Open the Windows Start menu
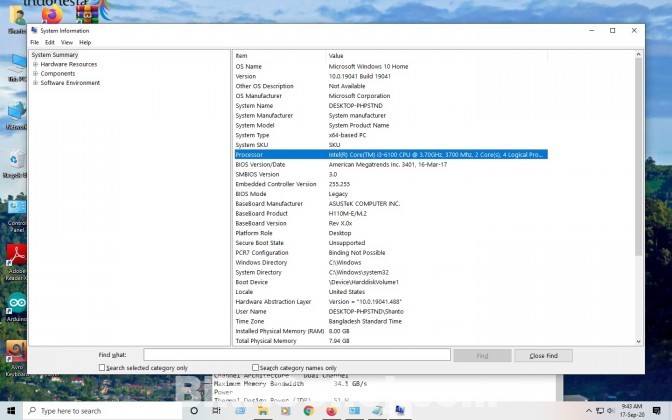Image resolution: width=672 pixels, height=420 pixels. pos(11,411)
